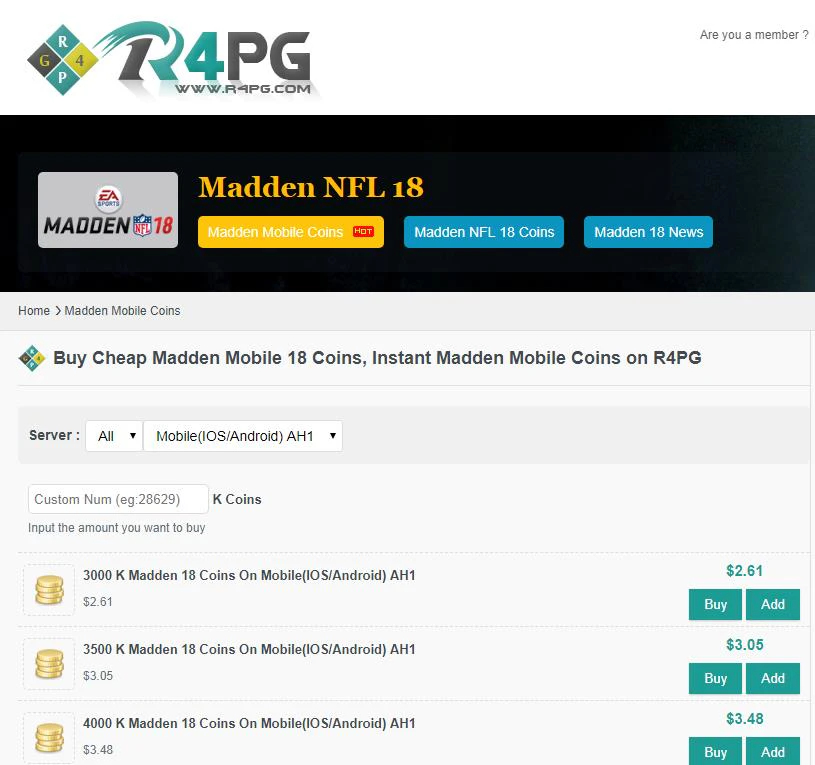The height and width of the screenshot is (765, 815).
Task: Select the Madden Mobile Coins tab
Action: pos(291,232)
